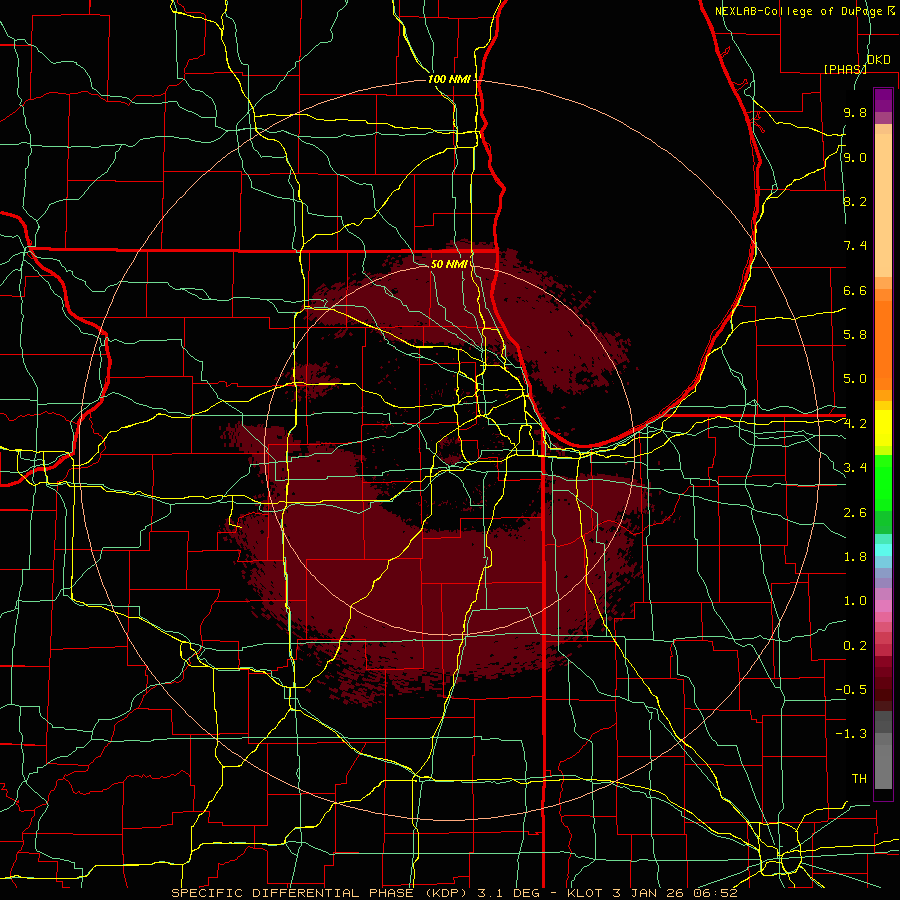Pick the purple segment atop the color bar

pos(883,100)
